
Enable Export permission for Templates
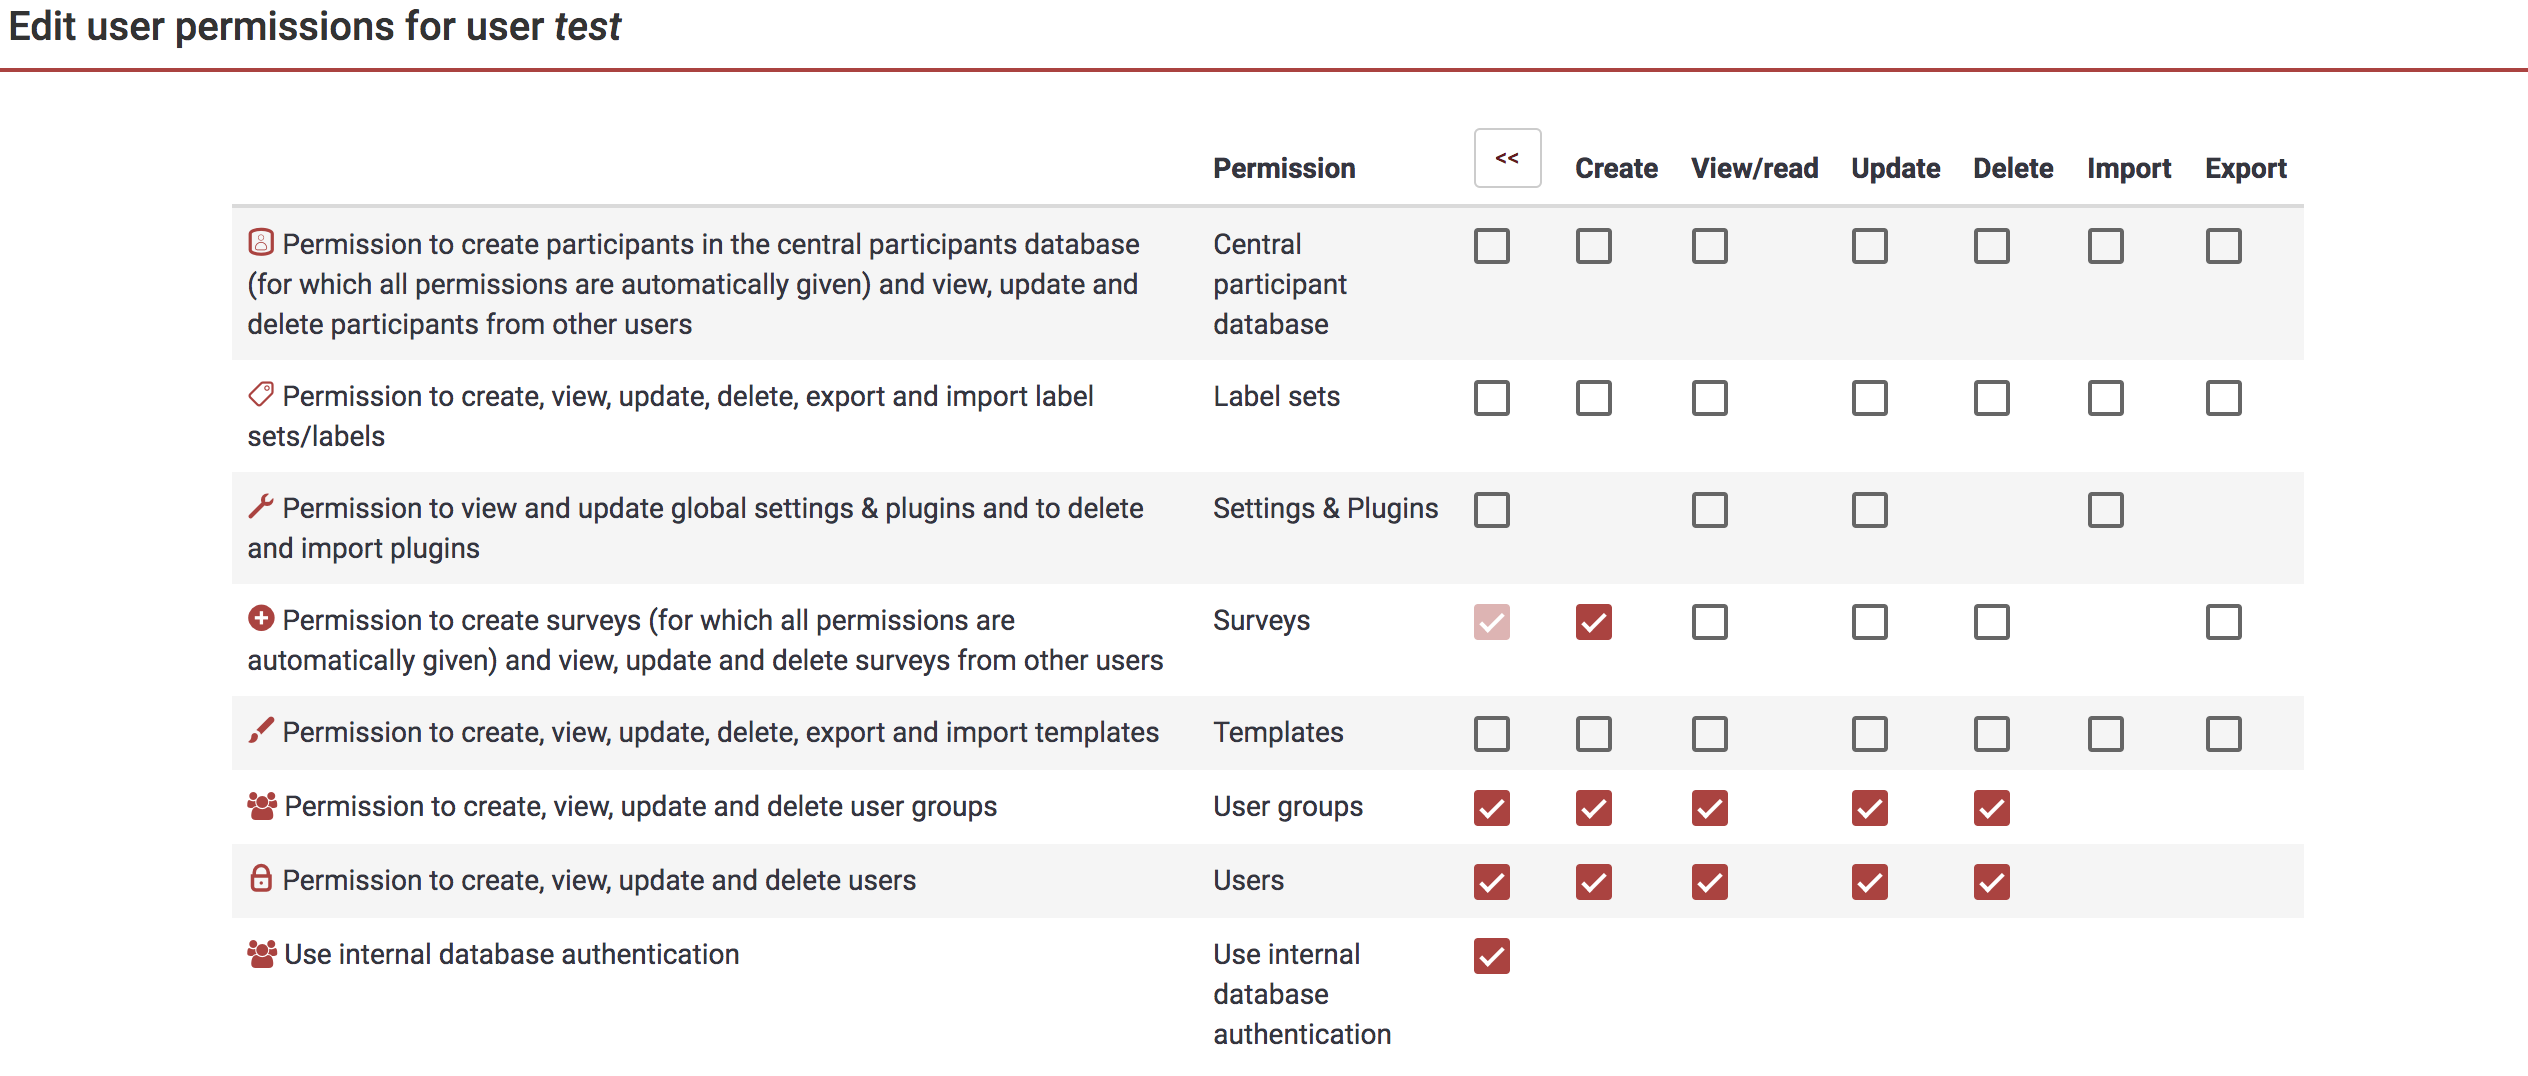[2223, 734]
